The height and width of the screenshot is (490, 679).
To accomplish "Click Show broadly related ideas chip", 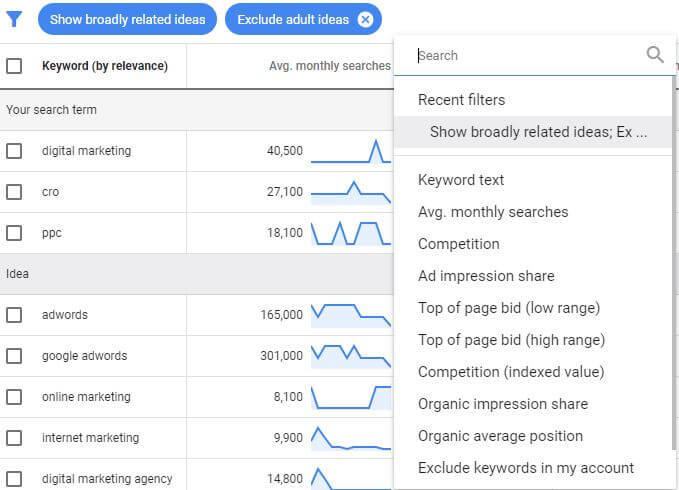I will [x=127, y=19].
